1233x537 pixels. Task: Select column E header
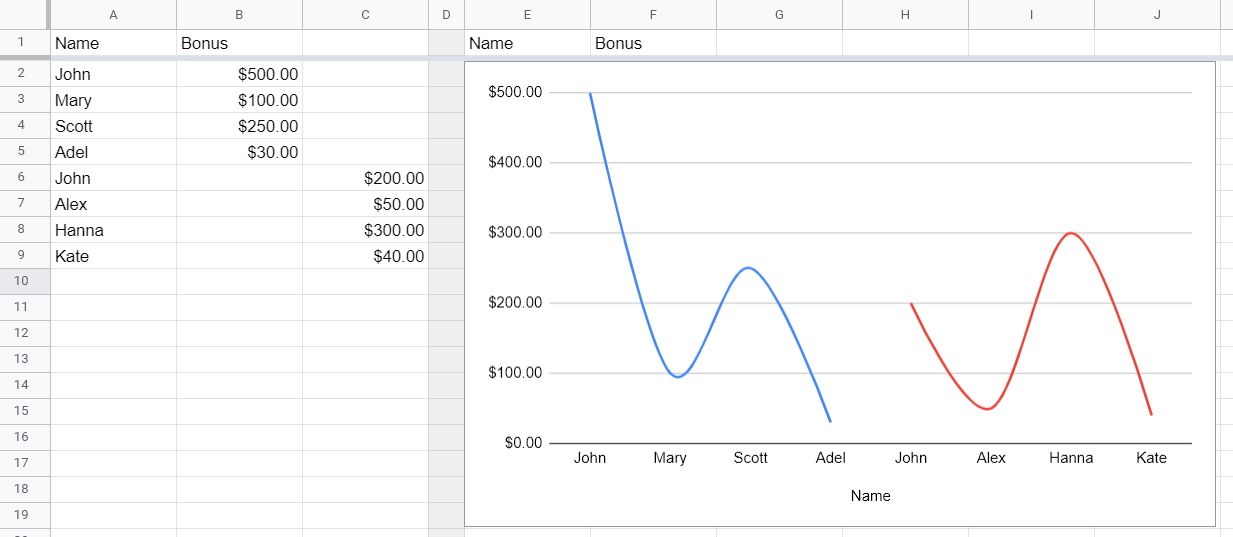click(527, 14)
